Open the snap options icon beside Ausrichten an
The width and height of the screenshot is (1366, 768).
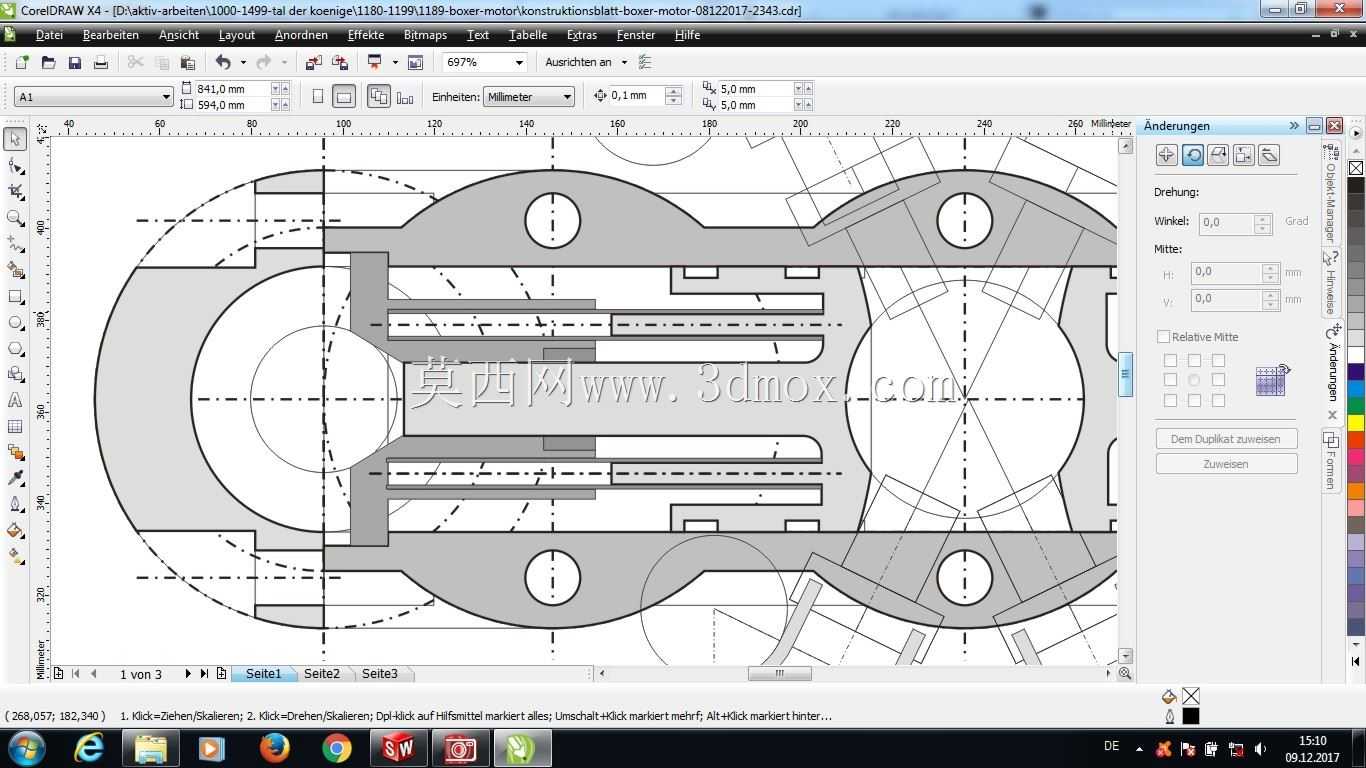tap(645, 62)
